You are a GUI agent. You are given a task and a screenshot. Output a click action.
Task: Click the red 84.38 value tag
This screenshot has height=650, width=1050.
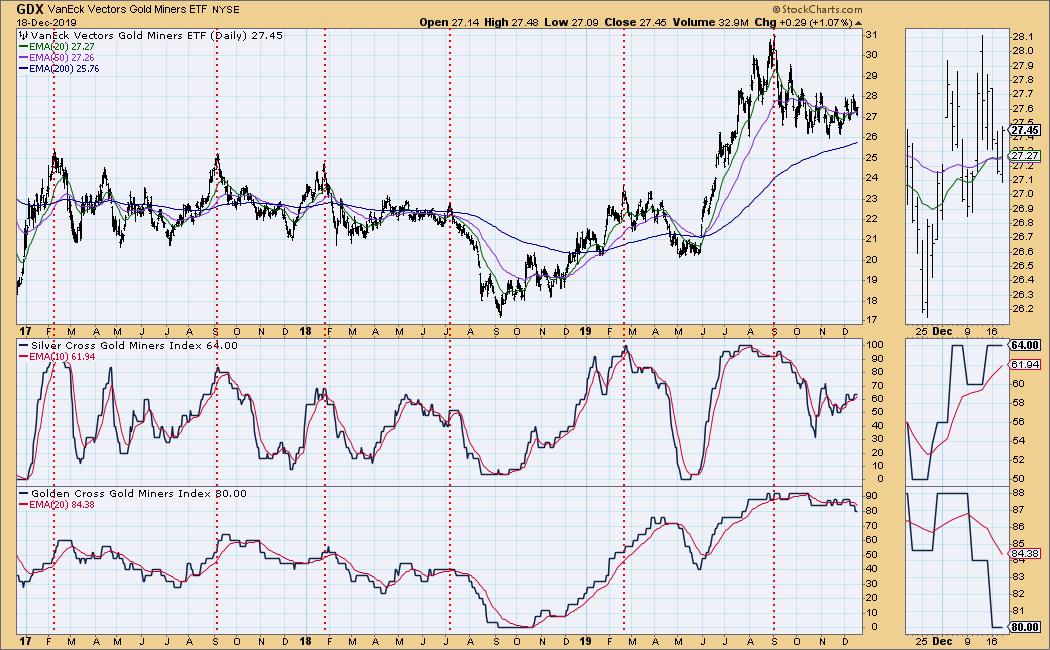(x=1025, y=554)
